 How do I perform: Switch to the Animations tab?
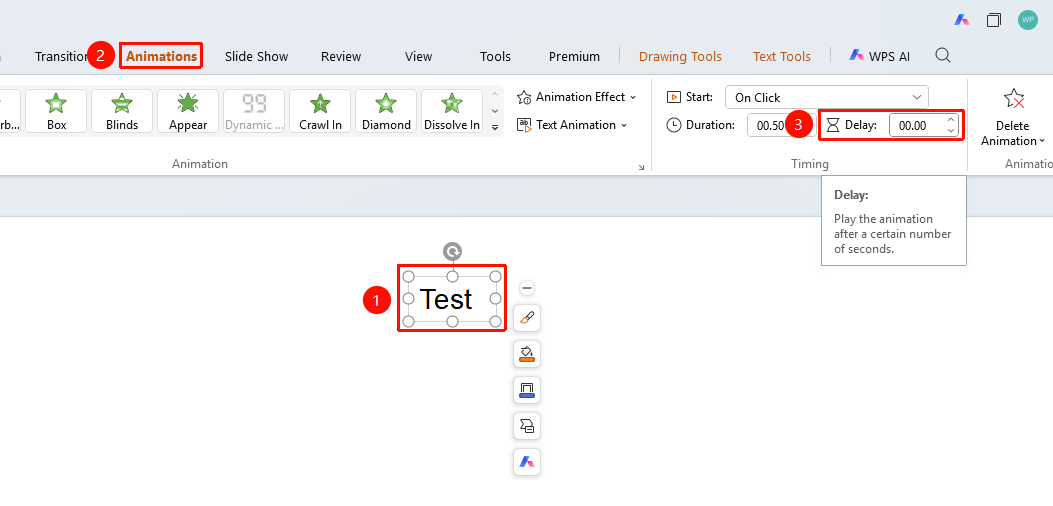click(161, 56)
